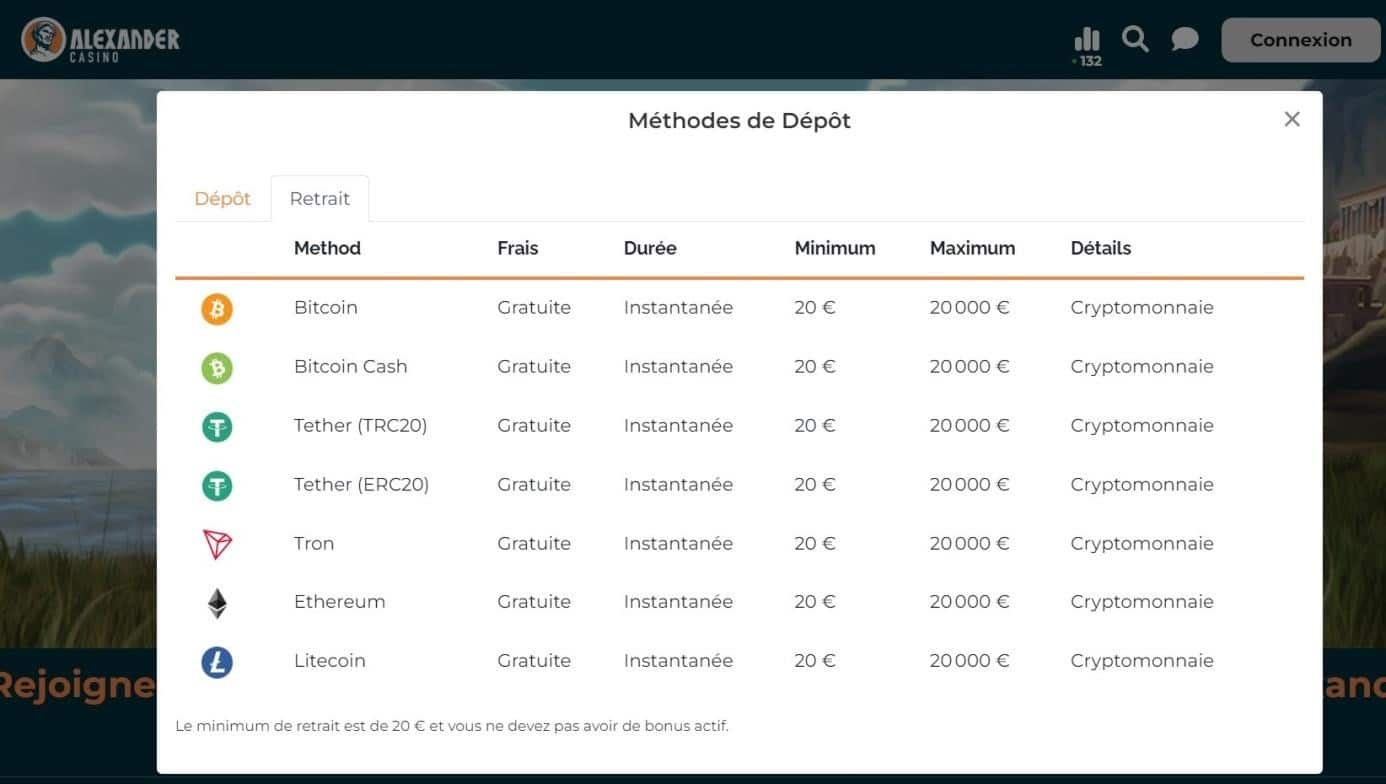Click the Tether (TRC20) row icon
Viewport: 1386px width, 784px height.
217,427
